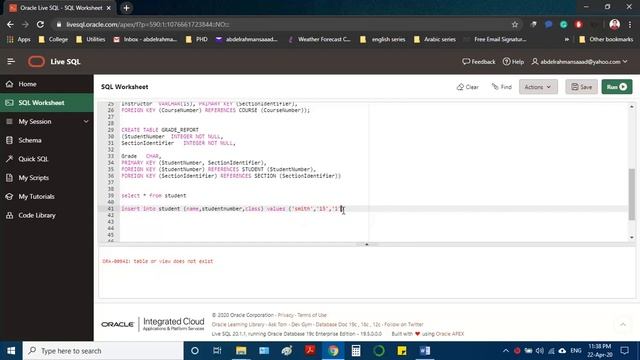Screen dimensions: 640x360
Task: Save the SQL worksheet
Action: point(582,87)
